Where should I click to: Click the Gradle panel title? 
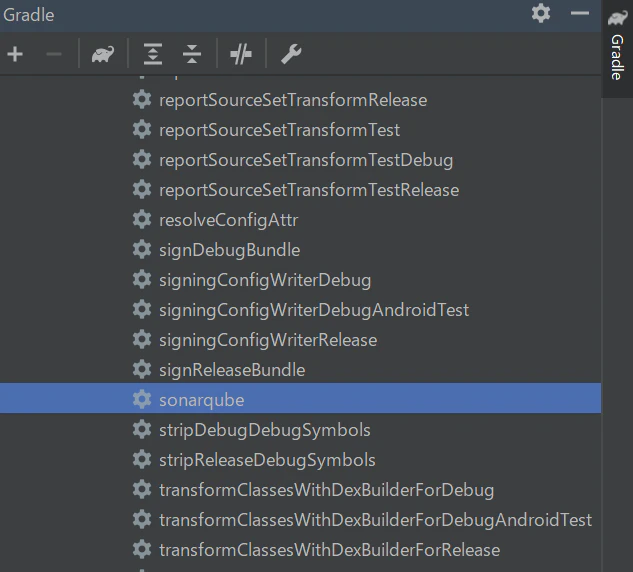coord(29,15)
